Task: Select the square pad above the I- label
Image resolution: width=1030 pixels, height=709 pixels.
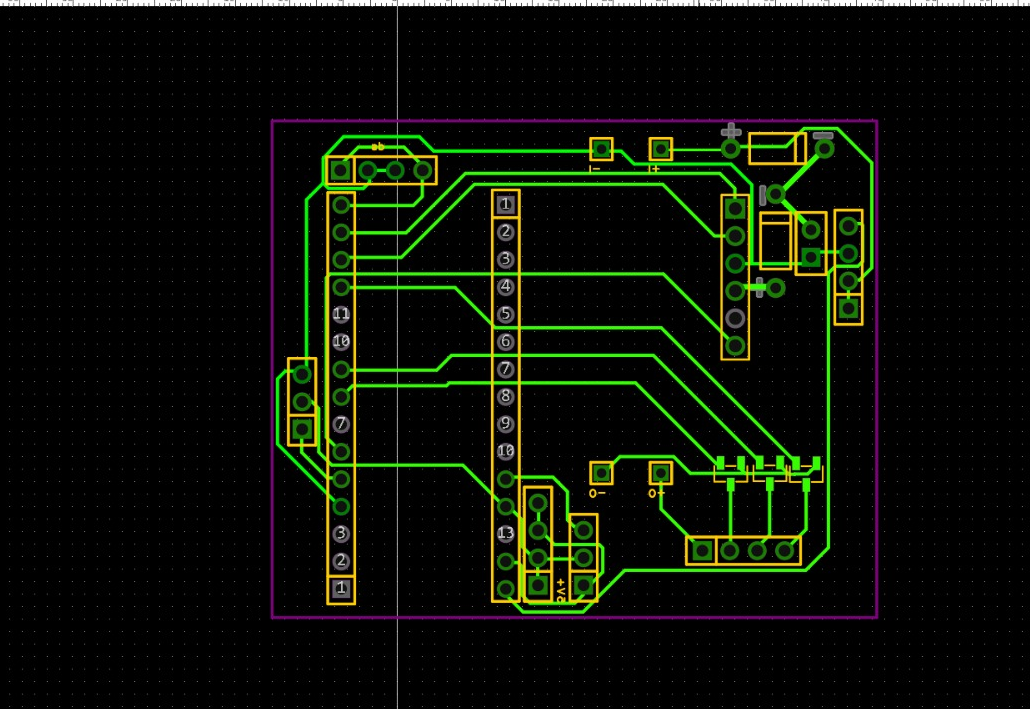Action: coord(601,149)
